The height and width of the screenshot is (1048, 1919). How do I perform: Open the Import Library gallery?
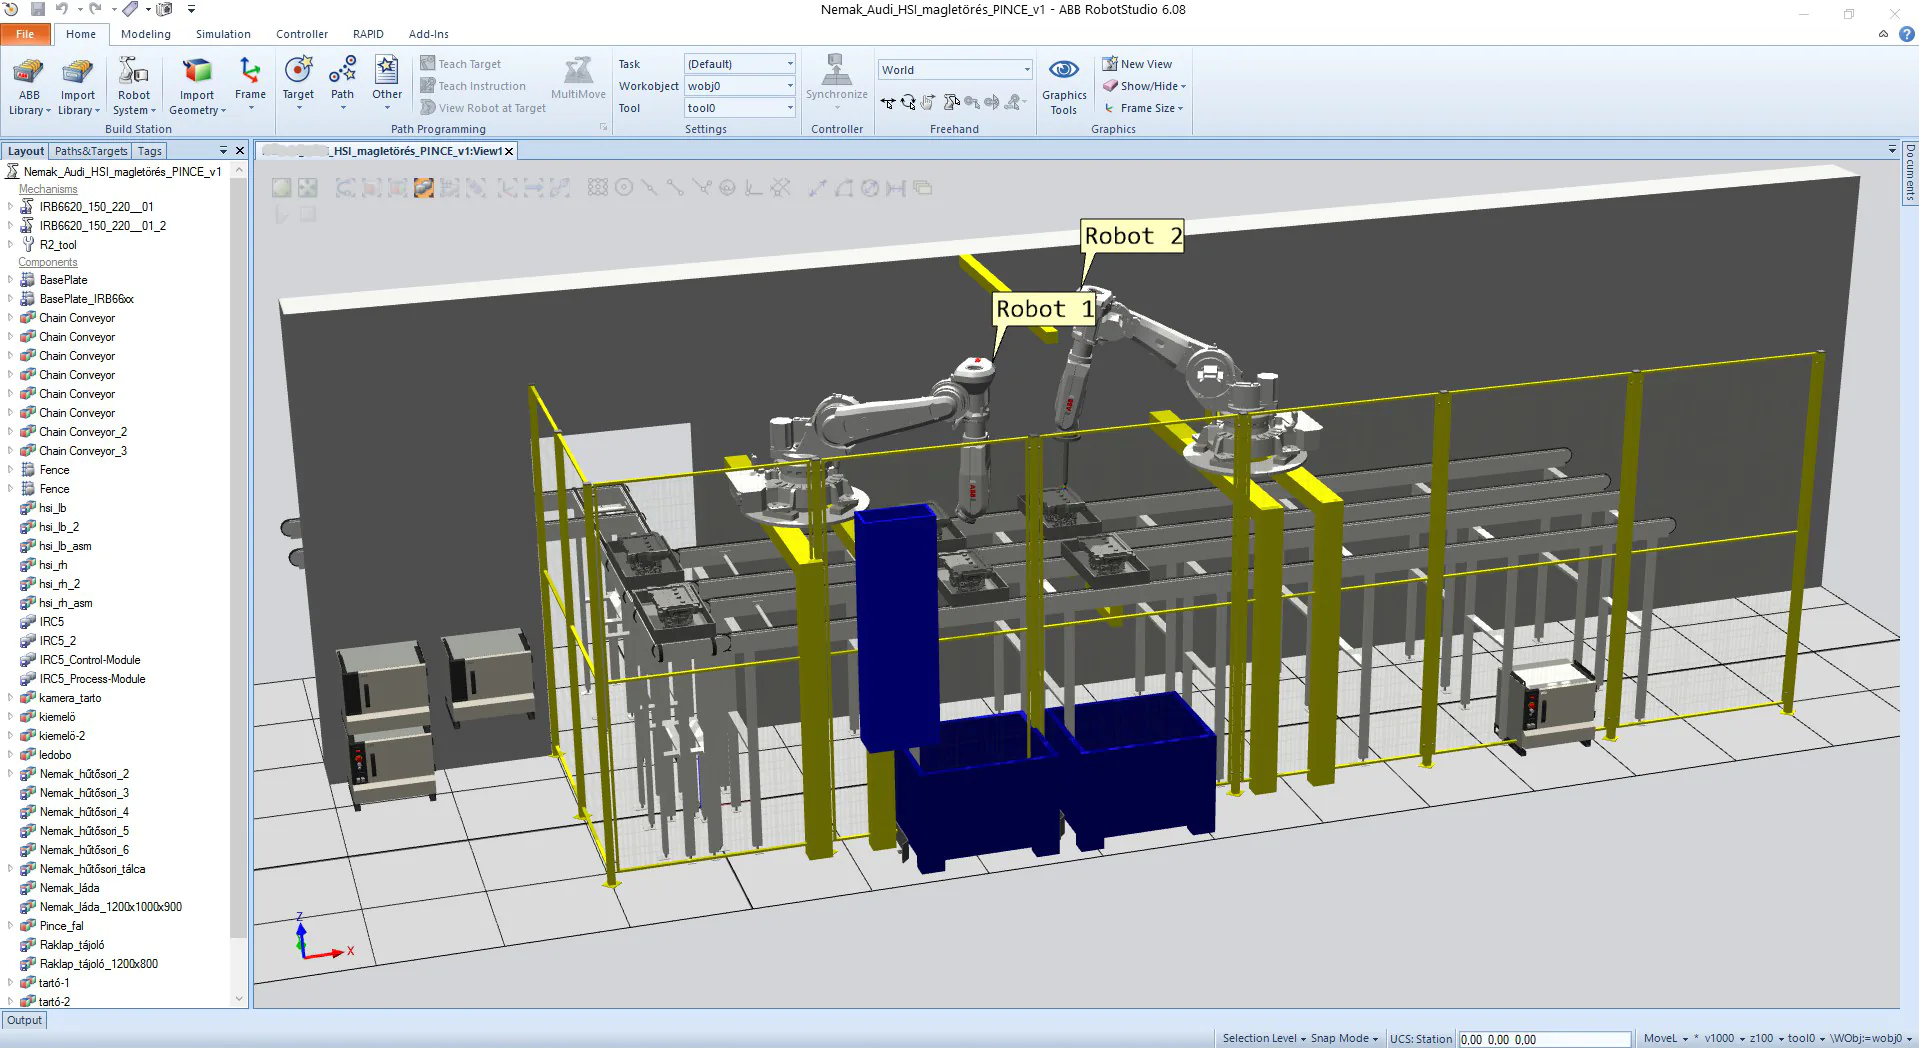78,87
